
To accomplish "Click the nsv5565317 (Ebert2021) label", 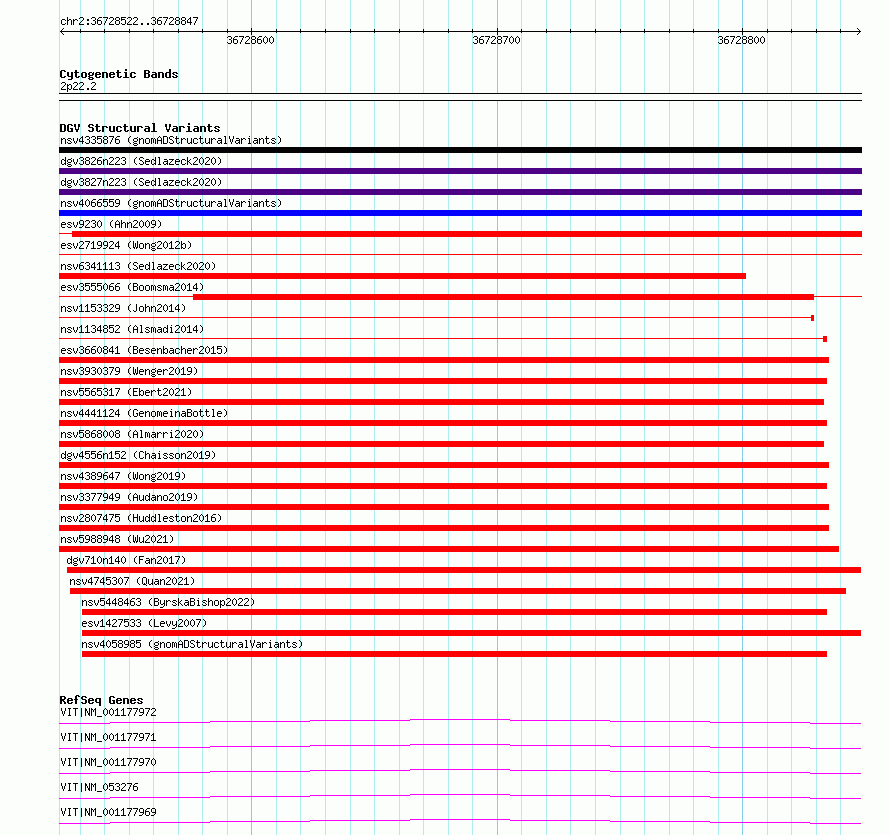I will click(126, 392).
